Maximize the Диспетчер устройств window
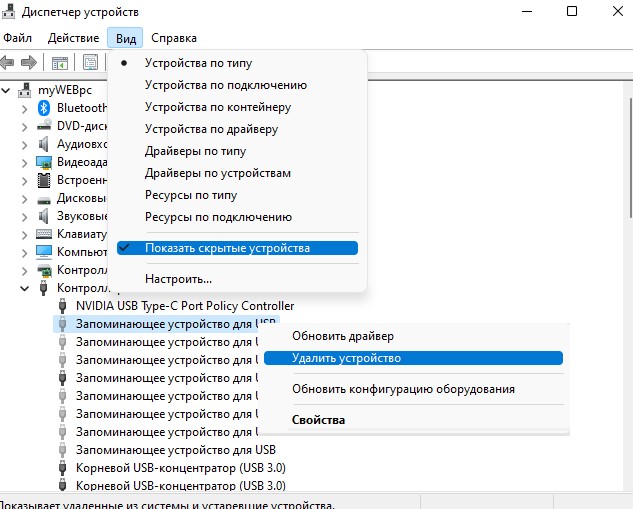Image resolution: width=633 pixels, height=509 pixels. pos(572,11)
